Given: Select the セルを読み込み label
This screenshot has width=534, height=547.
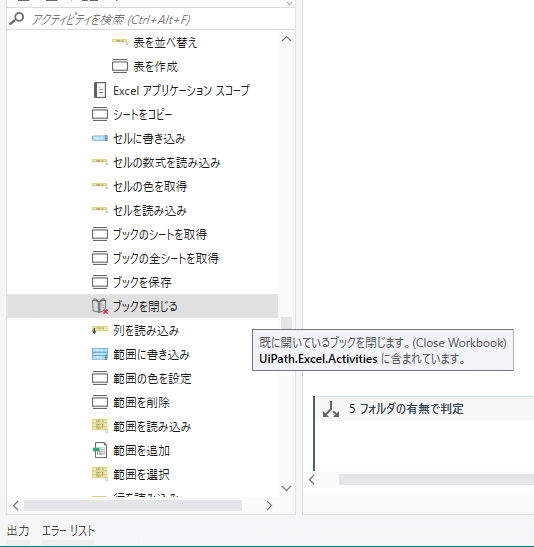Looking at the screenshot, I should (150, 211).
